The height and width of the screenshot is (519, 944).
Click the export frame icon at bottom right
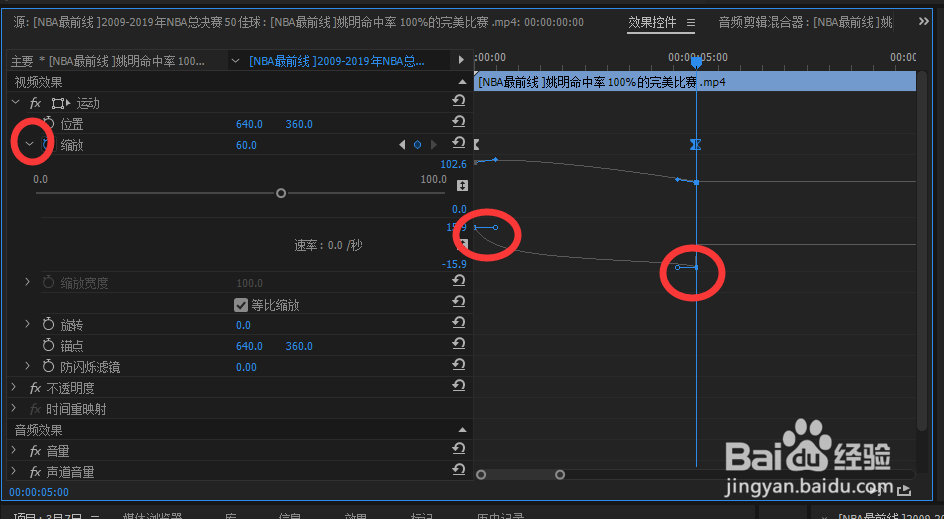pos(904,491)
